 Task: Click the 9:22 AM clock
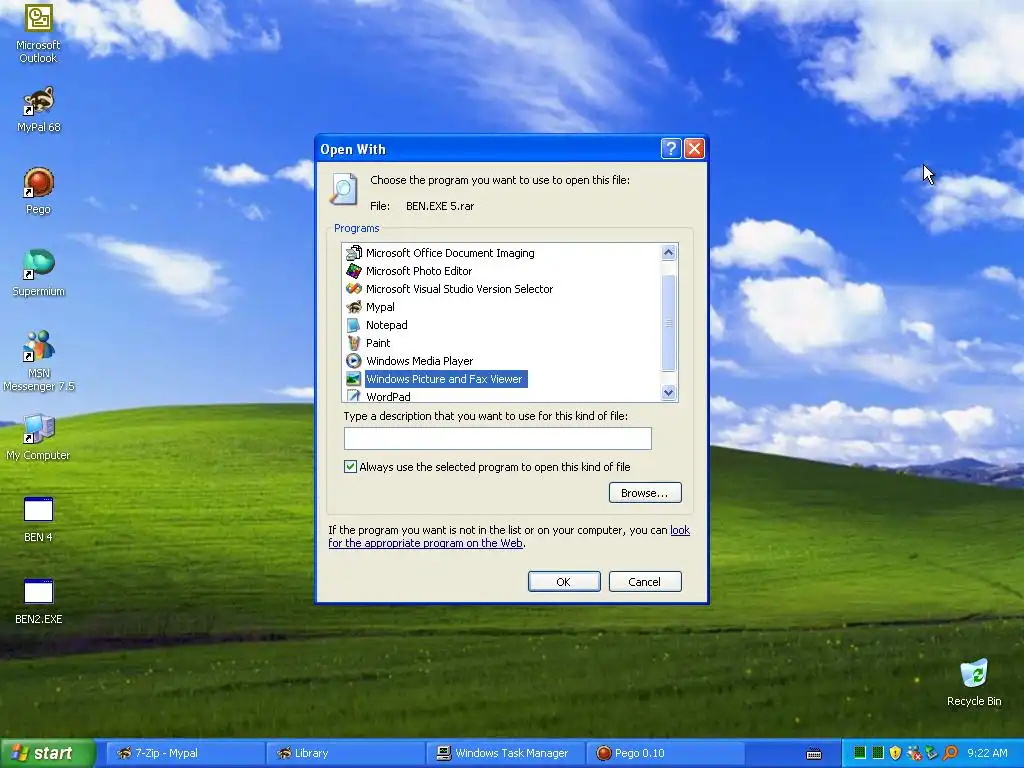pyautogui.click(x=987, y=753)
